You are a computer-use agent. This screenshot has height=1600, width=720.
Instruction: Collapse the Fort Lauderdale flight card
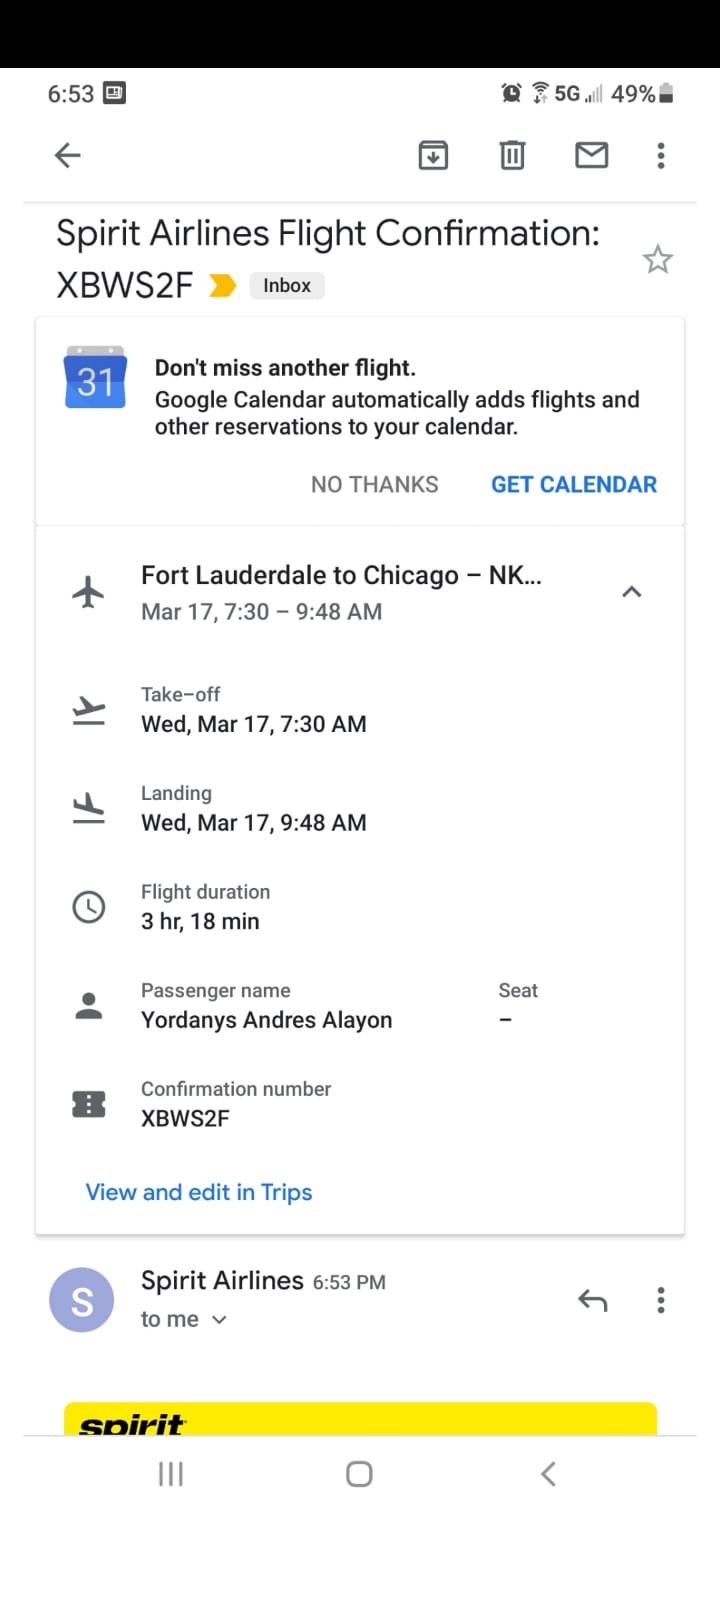tap(631, 592)
